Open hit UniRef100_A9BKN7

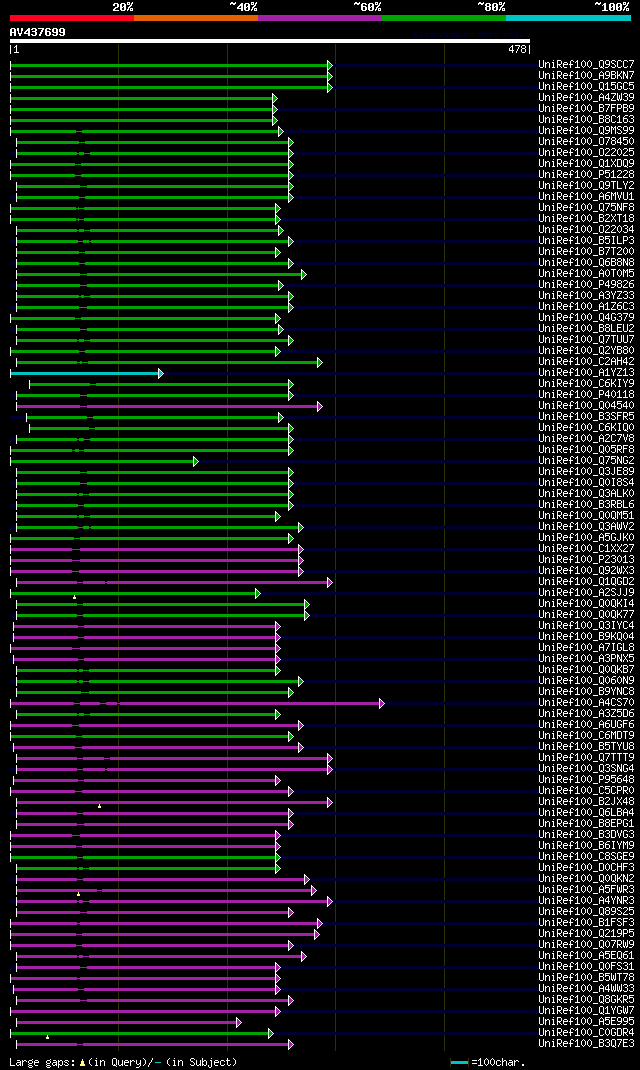click(586, 76)
